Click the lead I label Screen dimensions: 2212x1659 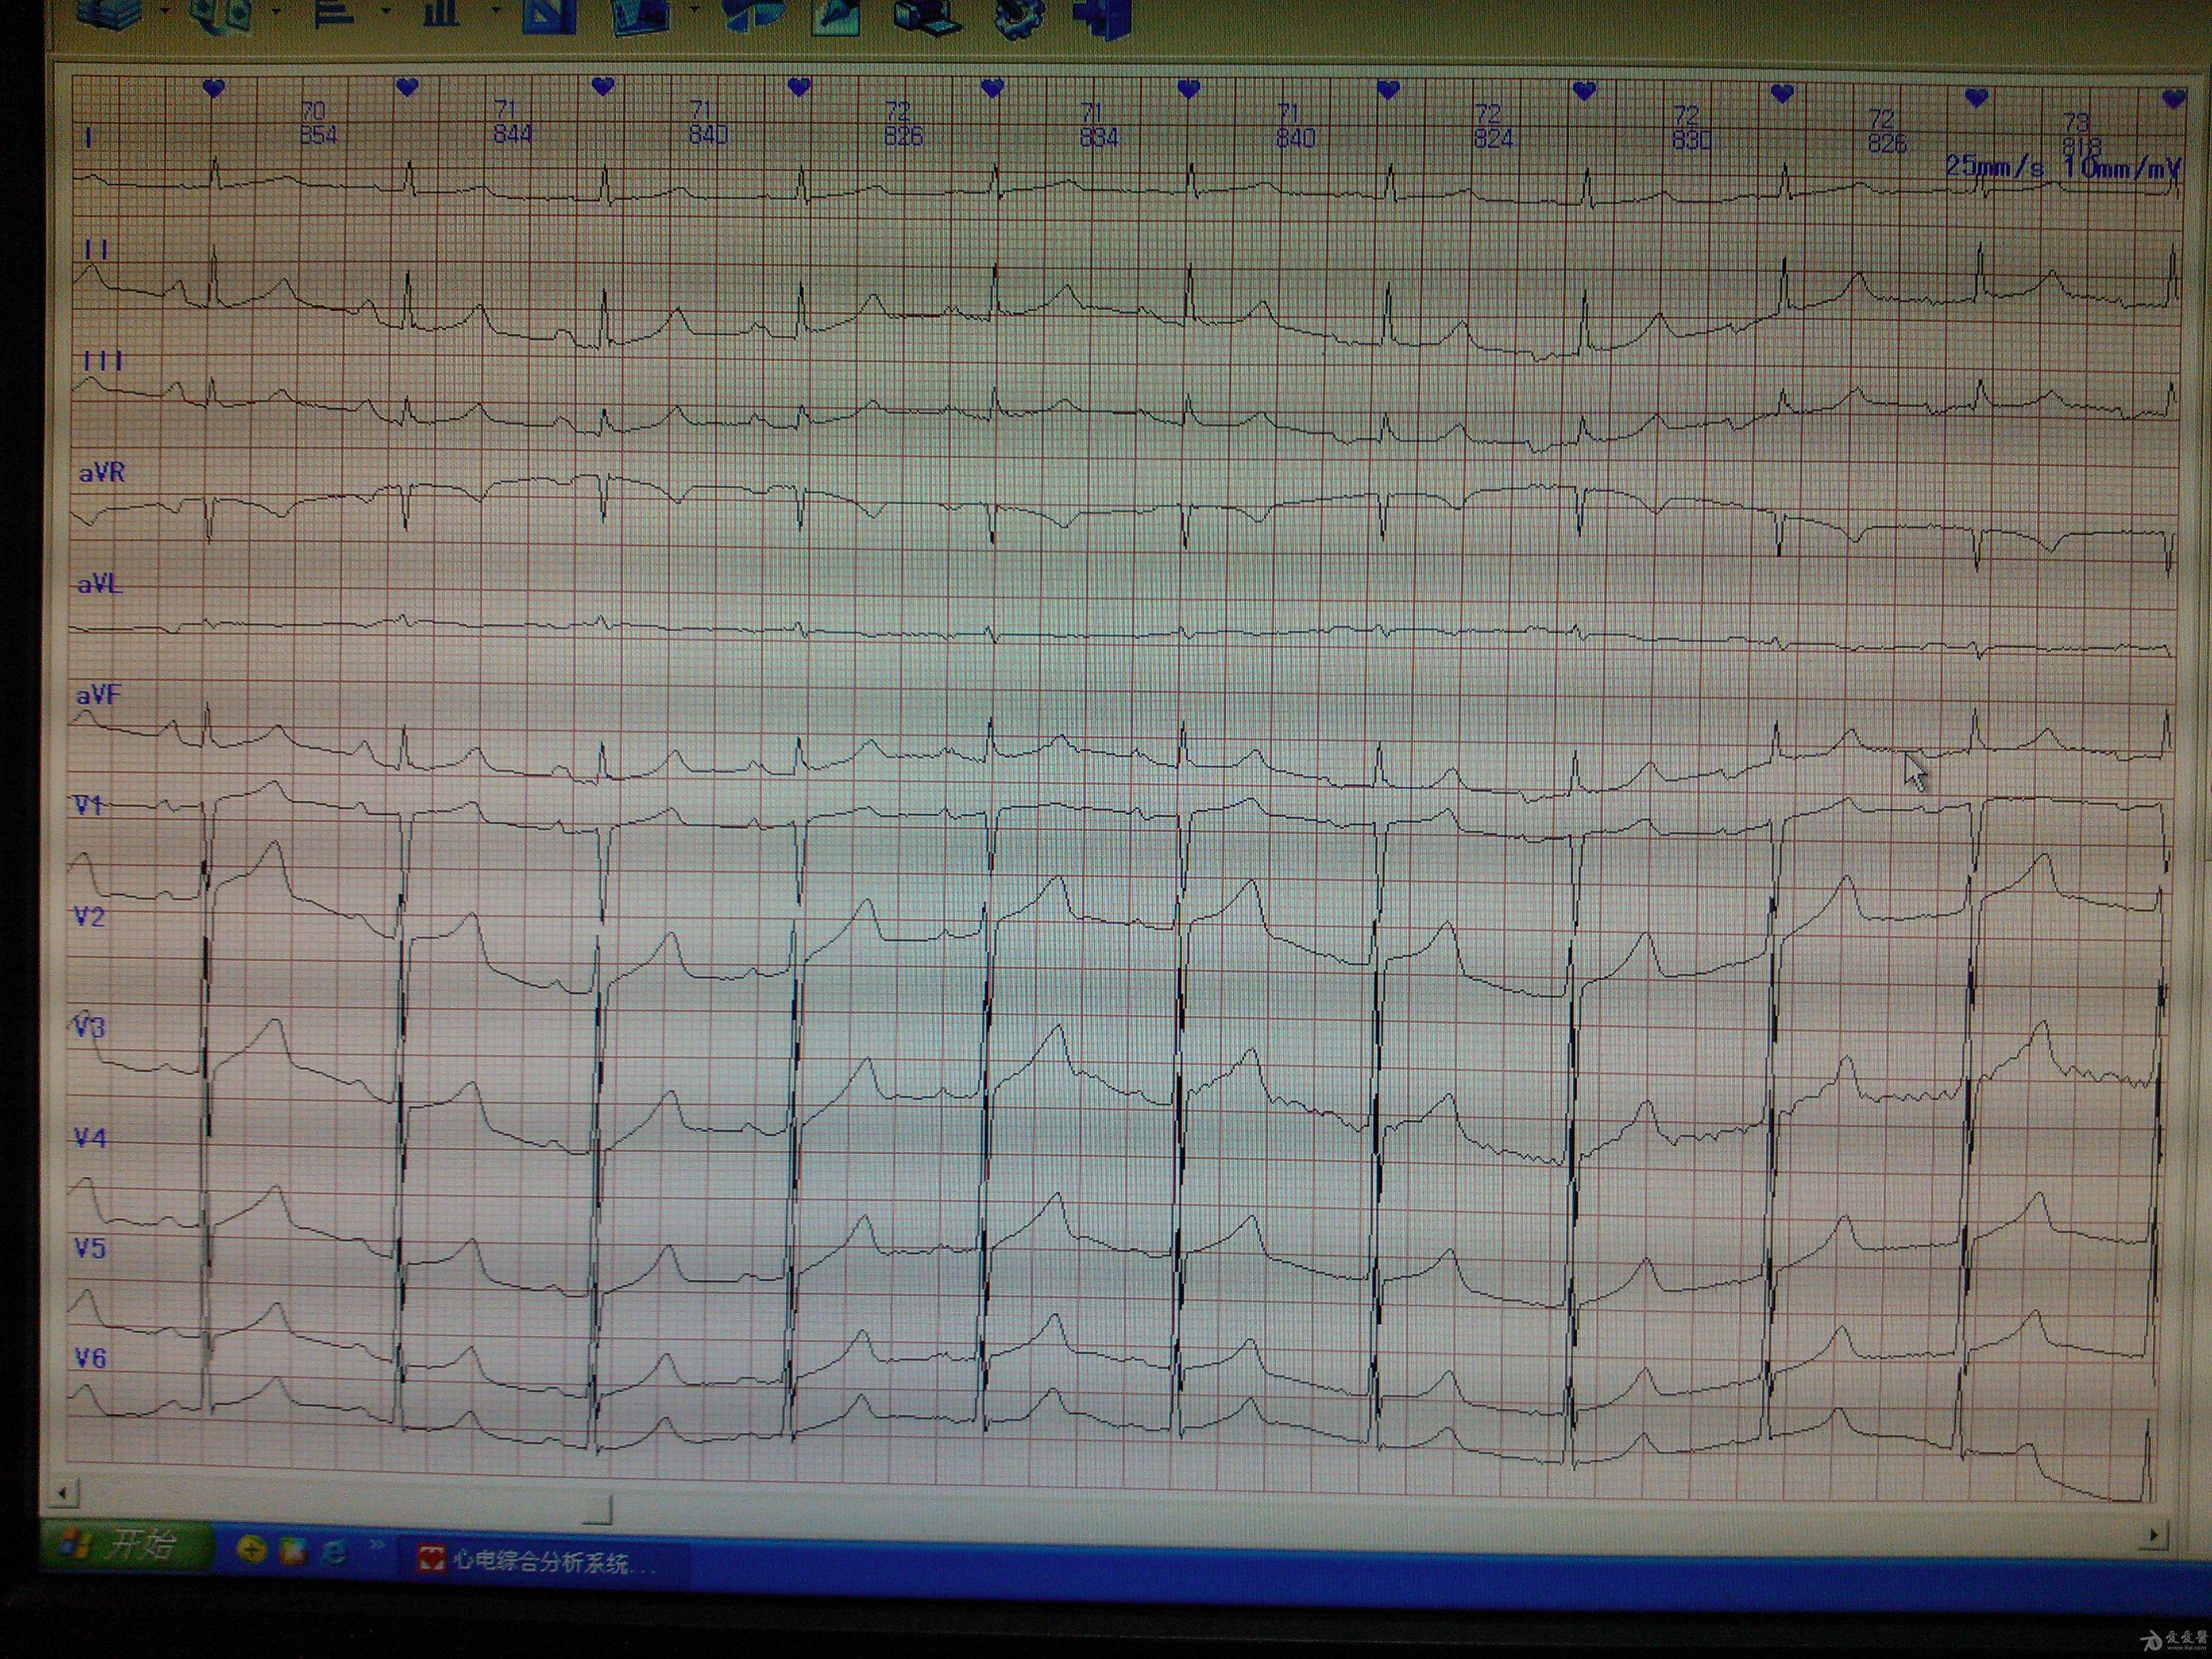point(89,137)
